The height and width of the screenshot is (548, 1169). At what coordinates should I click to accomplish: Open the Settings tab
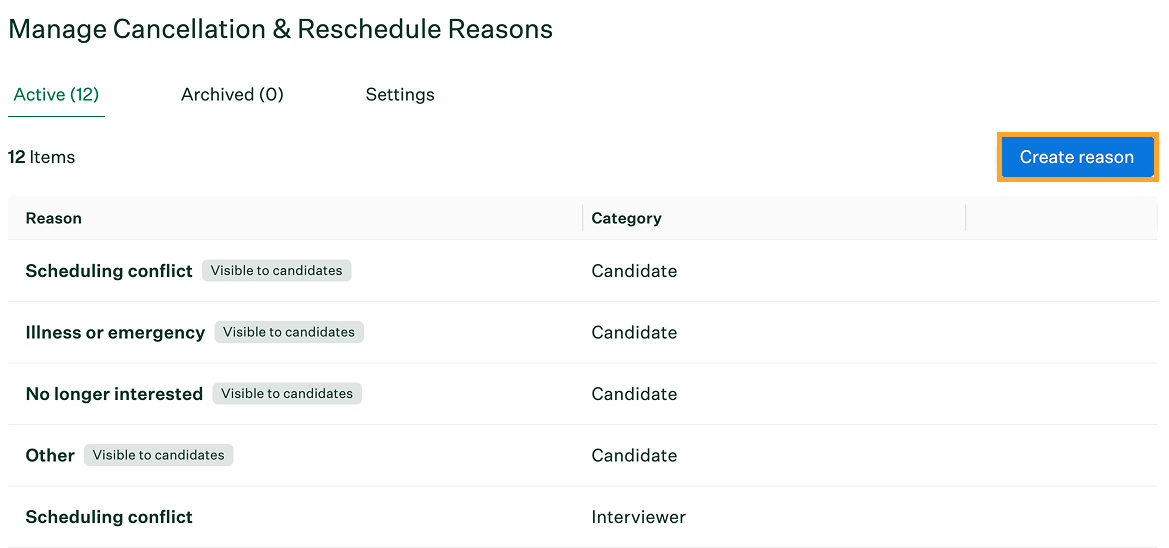click(x=400, y=95)
